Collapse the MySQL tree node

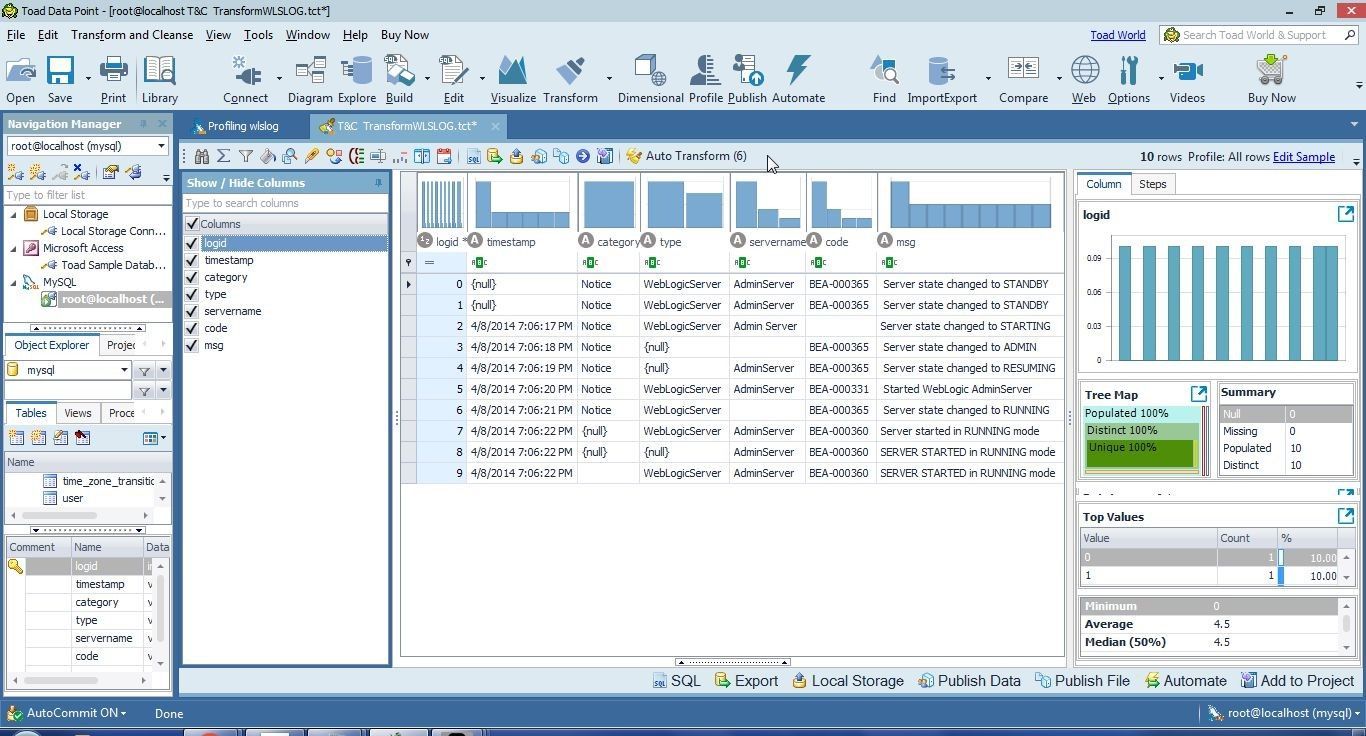(x=14, y=282)
